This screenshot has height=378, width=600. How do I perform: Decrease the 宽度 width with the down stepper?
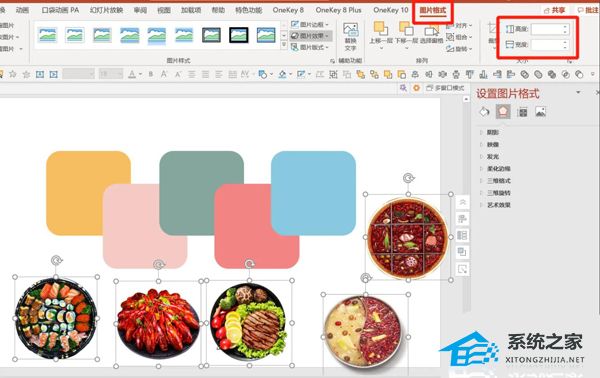click(x=565, y=47)
